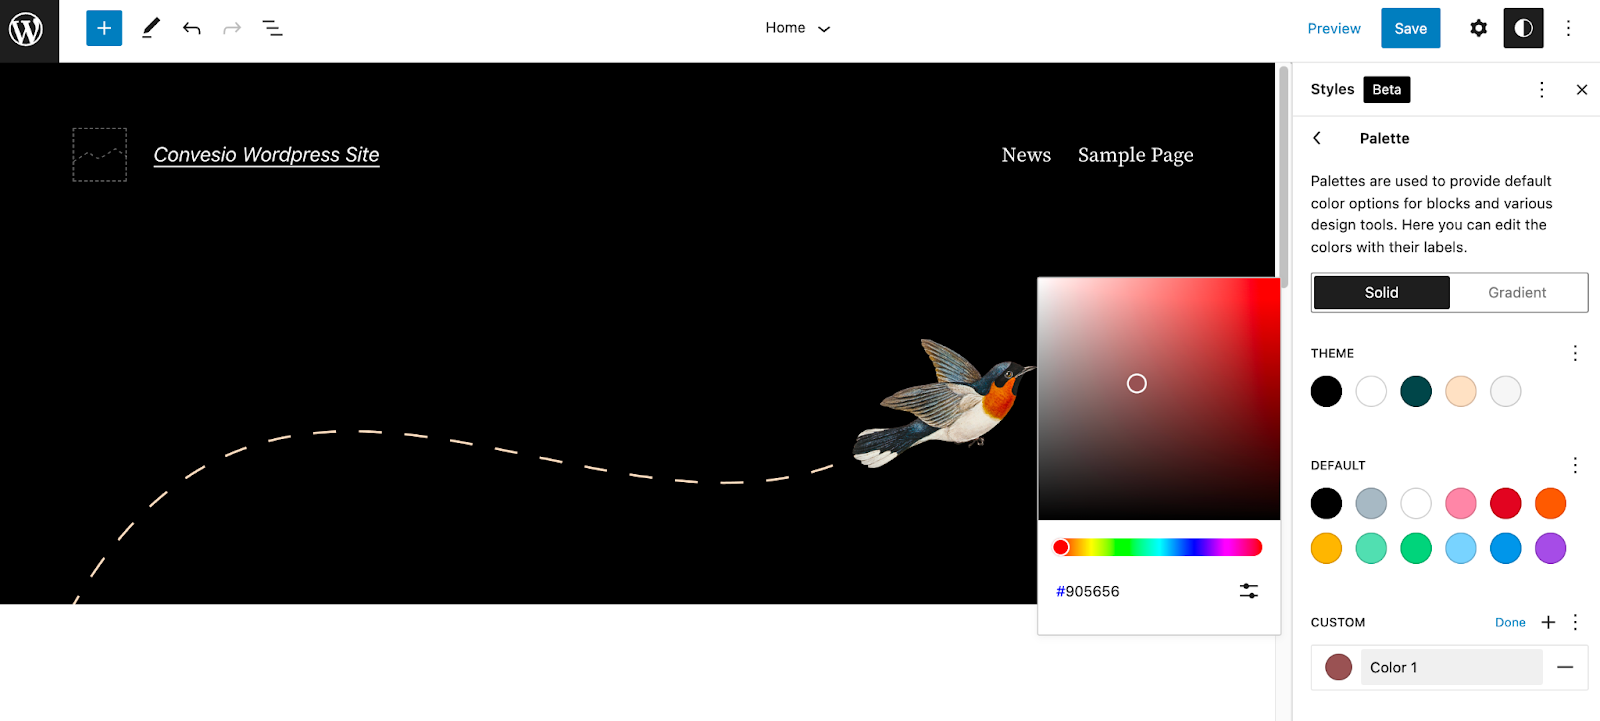Viewport: 1600px width, 721px height.
Task: Toggle the block inserter plus button
Action: click(x=104, y=28)
